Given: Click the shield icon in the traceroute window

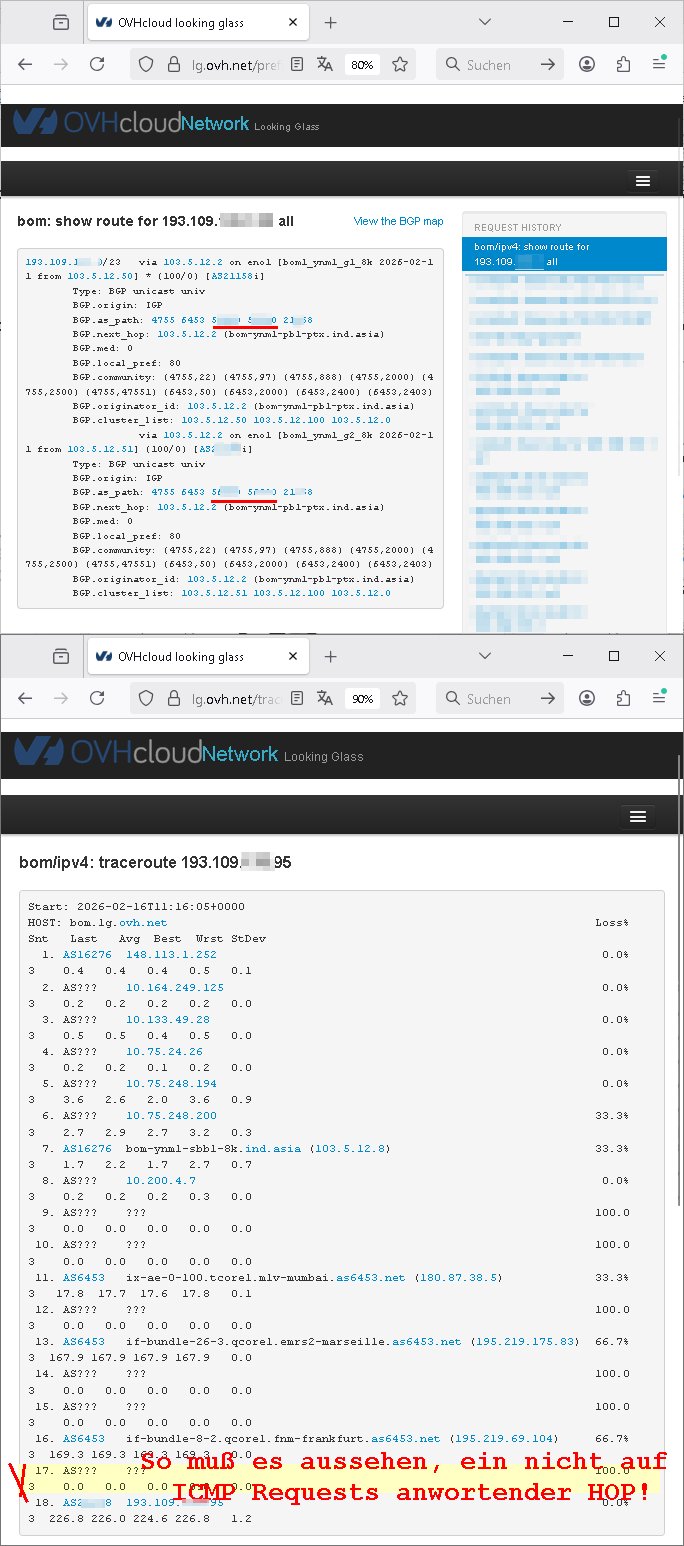Looking at the screenshot, I should tap(145, 698).
